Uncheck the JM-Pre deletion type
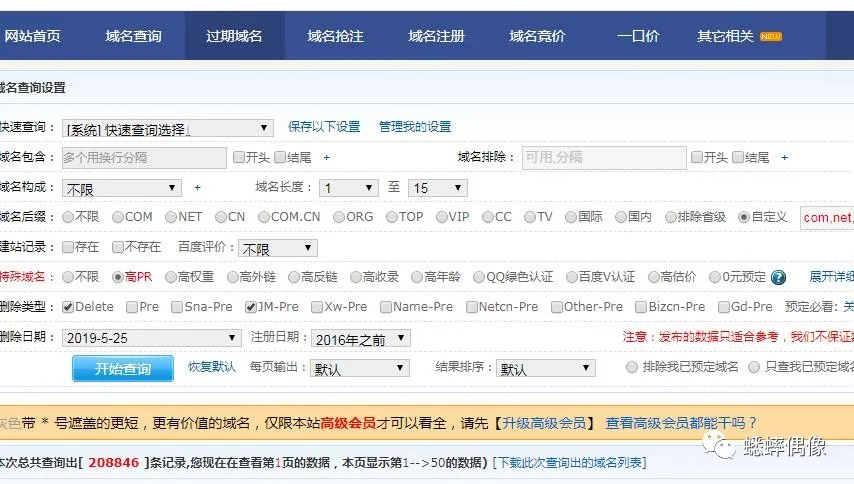Screen dimensions: 854x484 251,307
